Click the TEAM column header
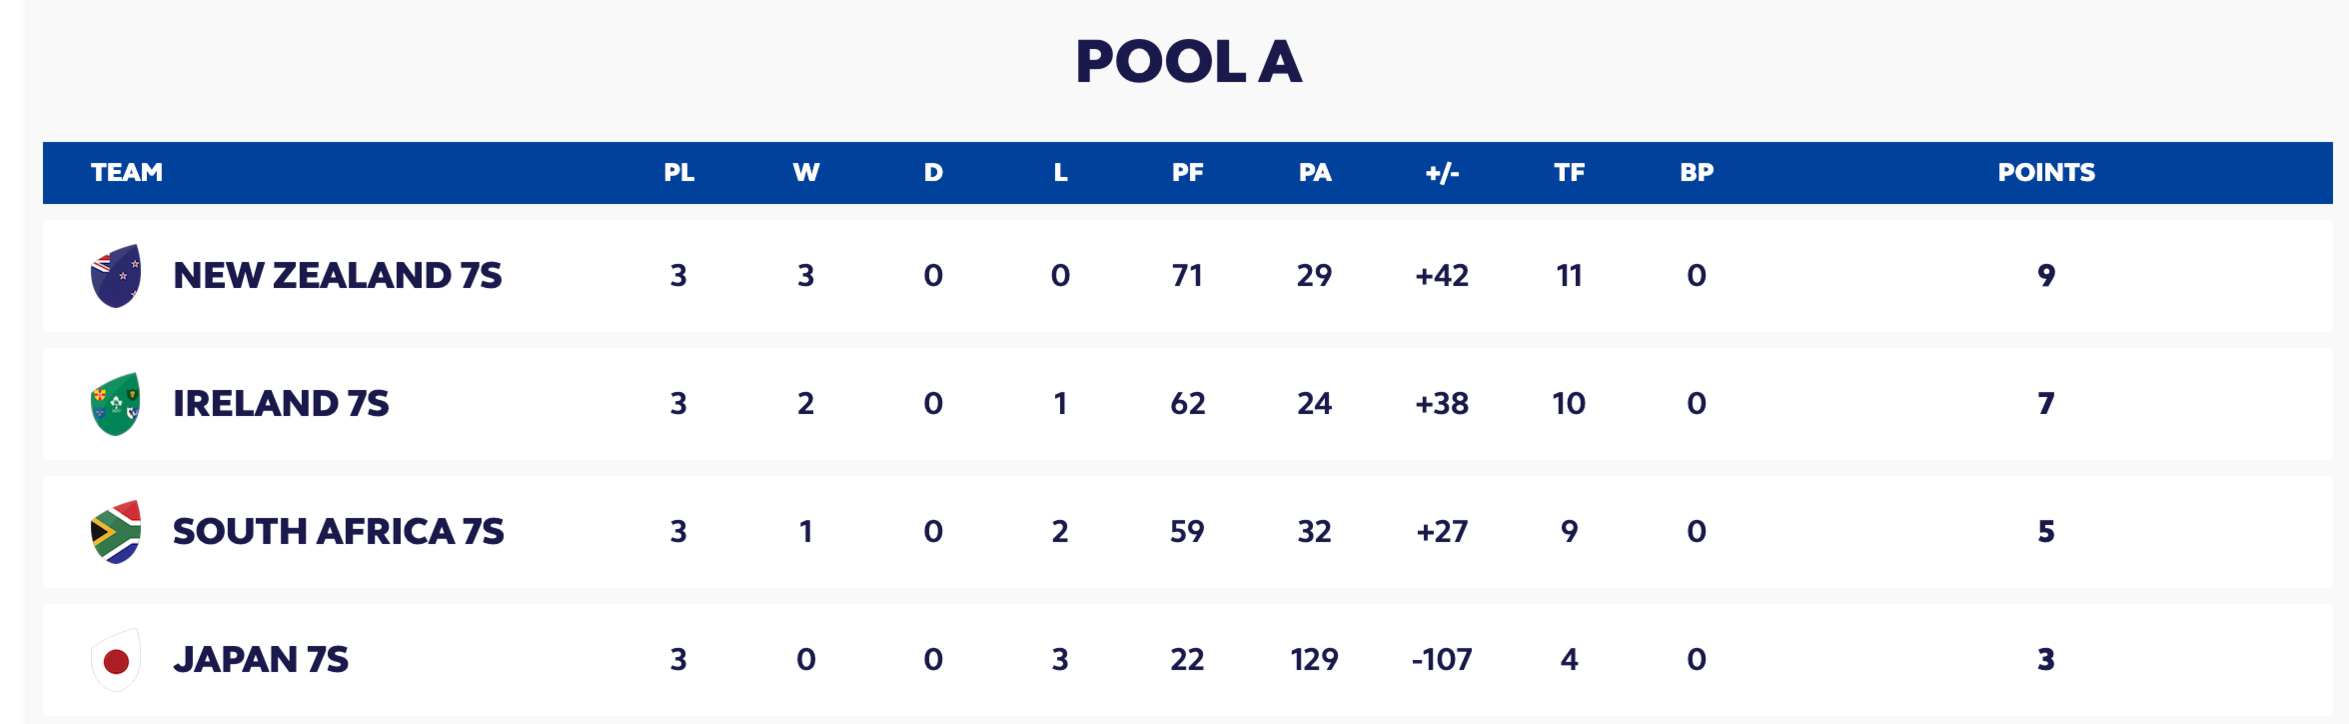The width and height of the screenshot is (2349, 724). [x=127, y=173]
